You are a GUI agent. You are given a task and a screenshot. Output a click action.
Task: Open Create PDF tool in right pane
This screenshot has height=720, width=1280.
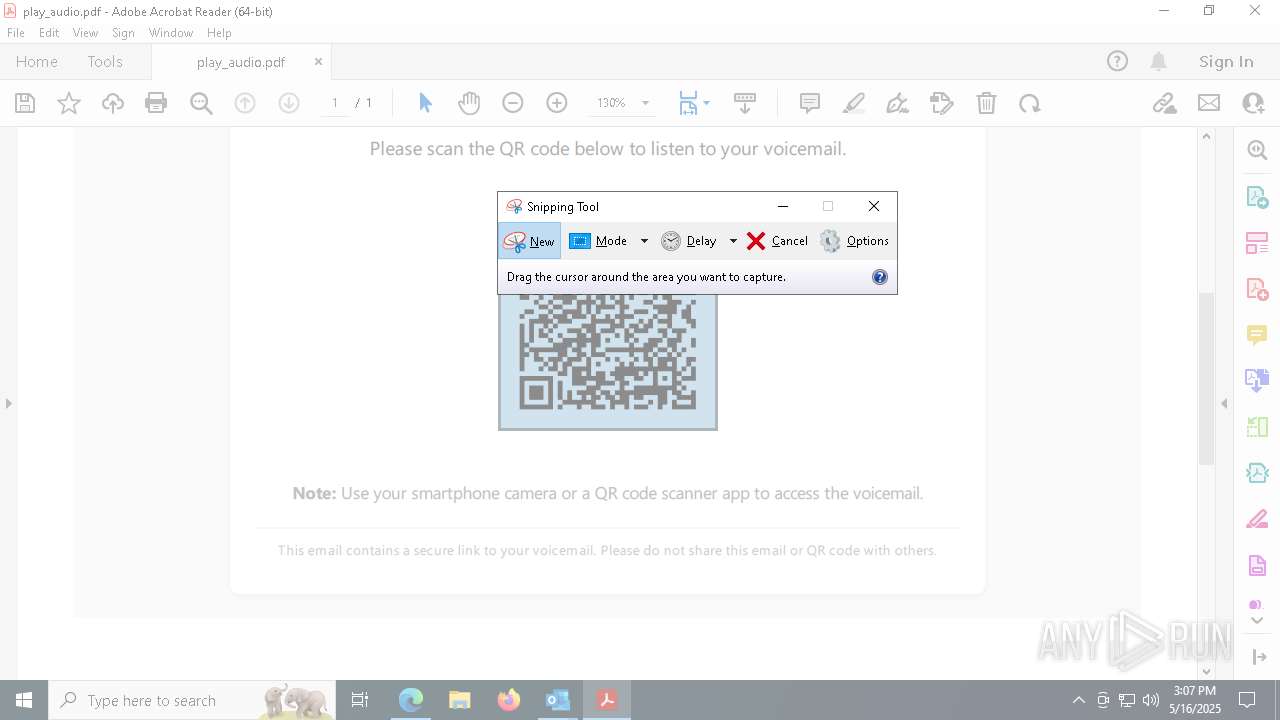(x=1257, y=289)
